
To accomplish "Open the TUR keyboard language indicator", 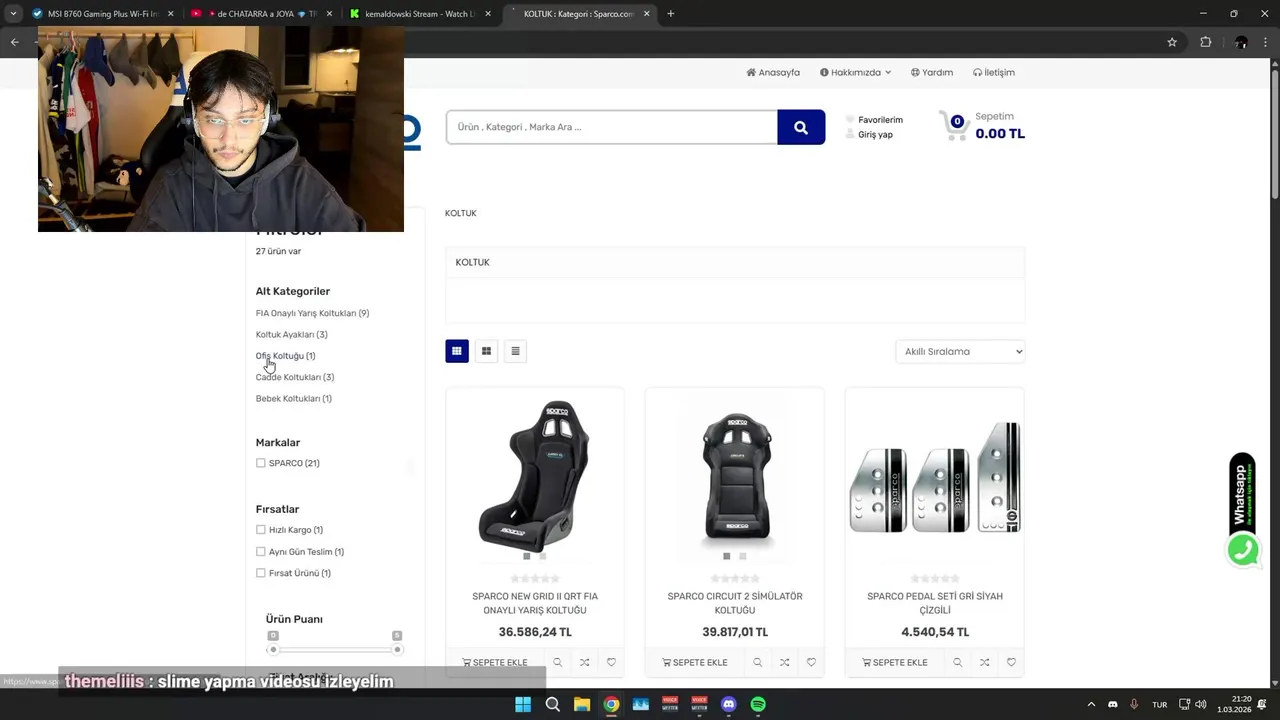I will 1159,704.
